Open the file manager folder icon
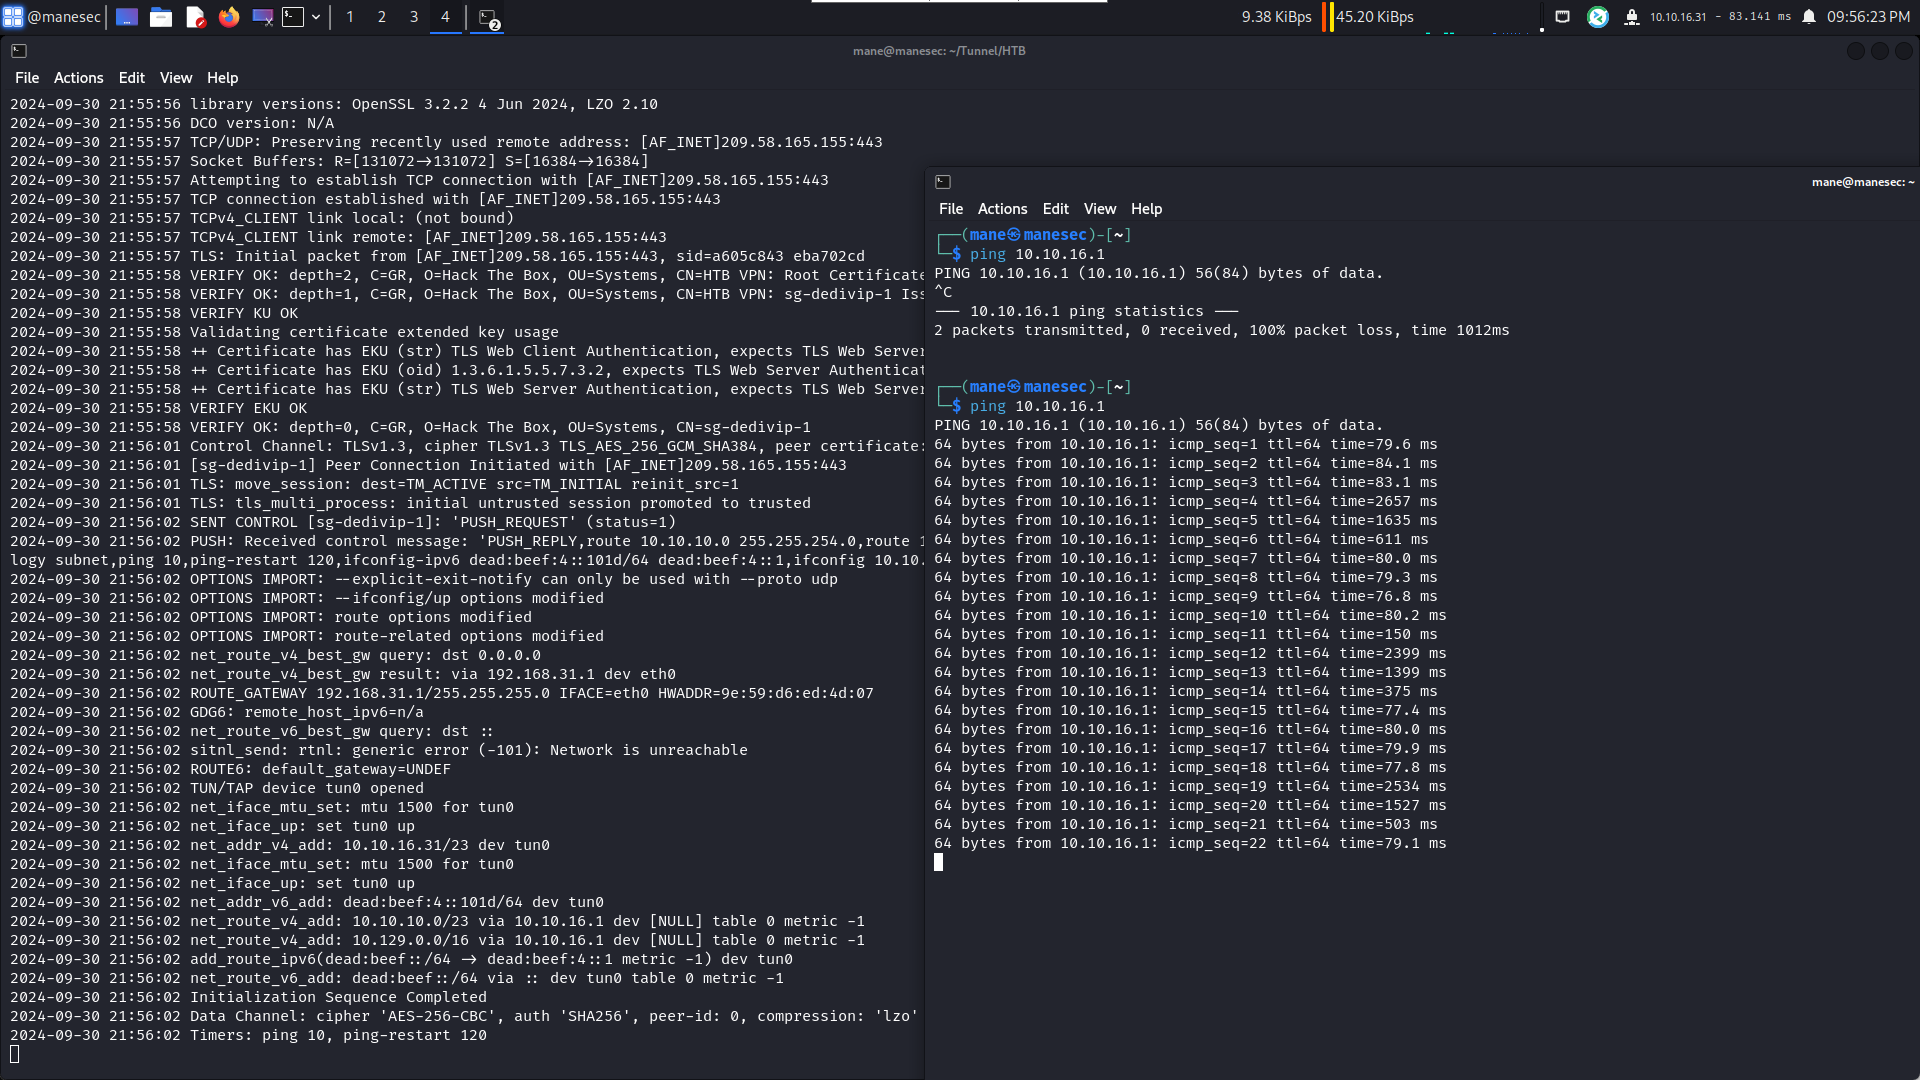 [x=161, y=17]
